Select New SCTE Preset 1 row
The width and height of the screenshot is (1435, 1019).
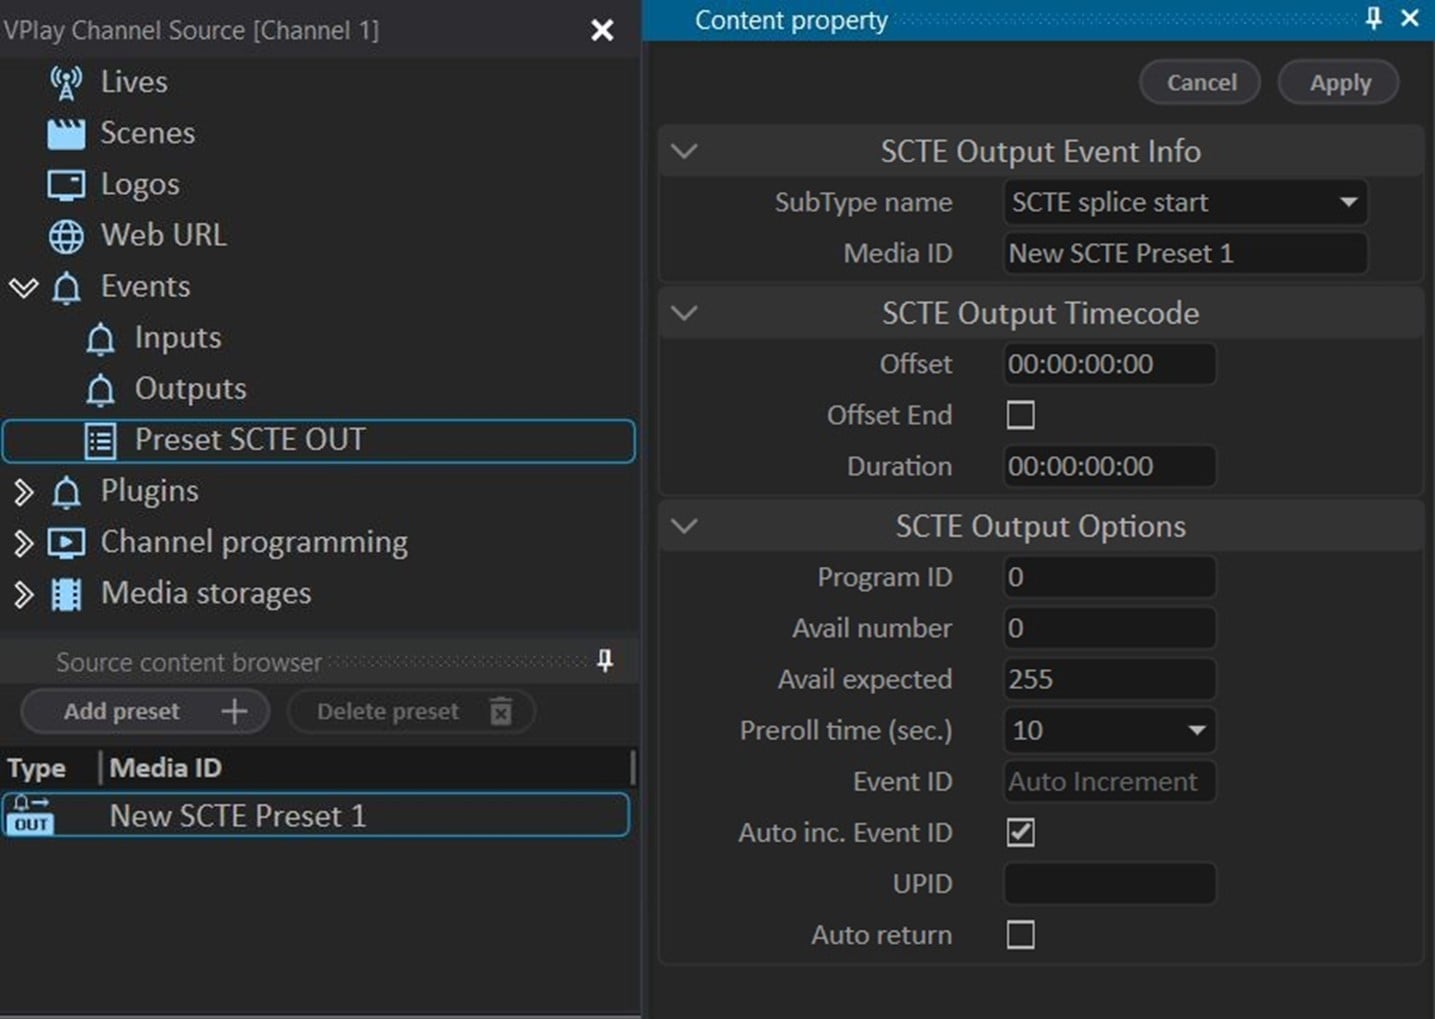(316, 815)
